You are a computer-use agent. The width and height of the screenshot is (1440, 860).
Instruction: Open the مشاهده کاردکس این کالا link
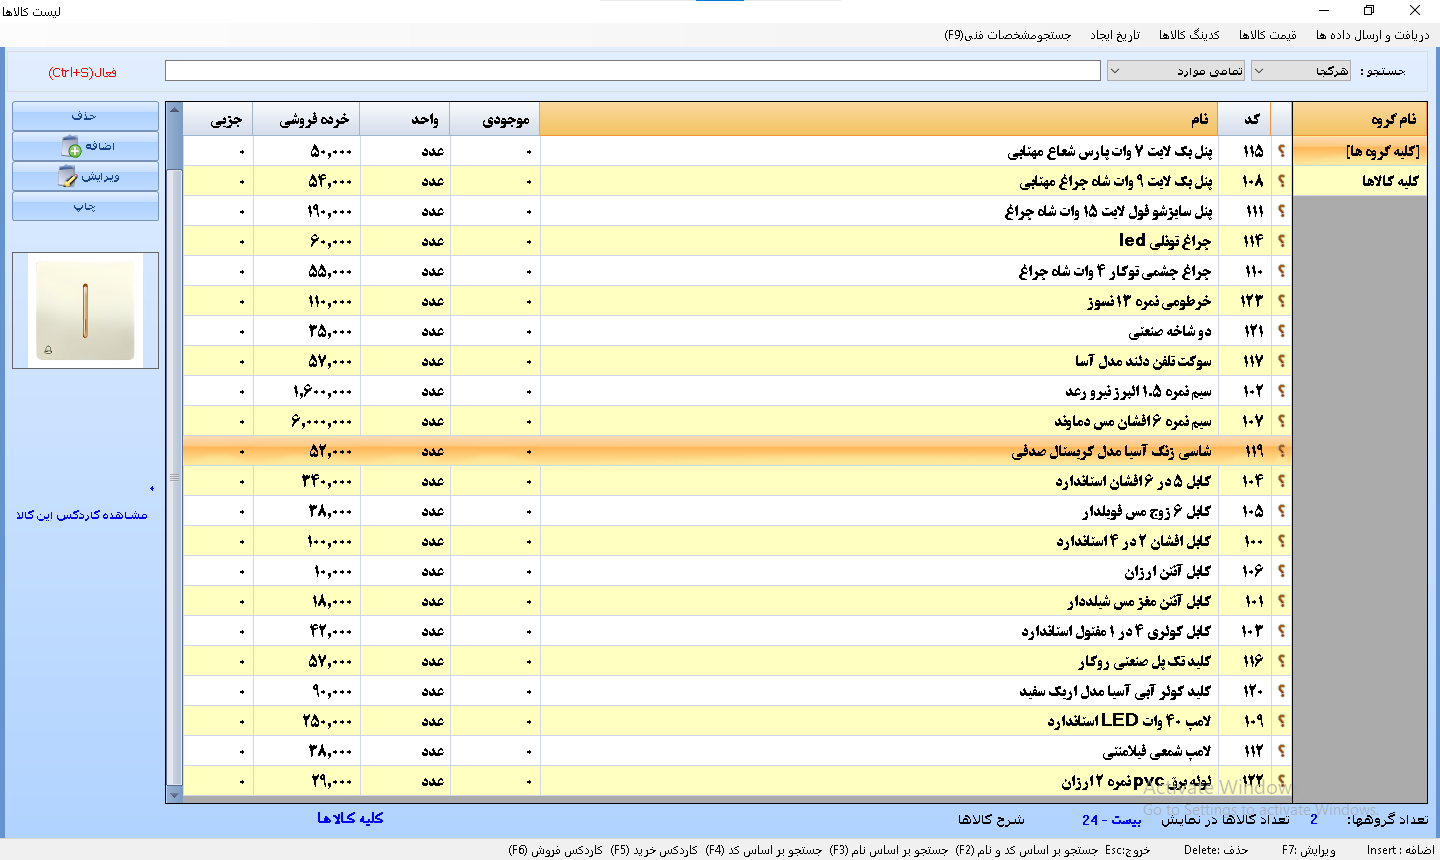point(82,515)
